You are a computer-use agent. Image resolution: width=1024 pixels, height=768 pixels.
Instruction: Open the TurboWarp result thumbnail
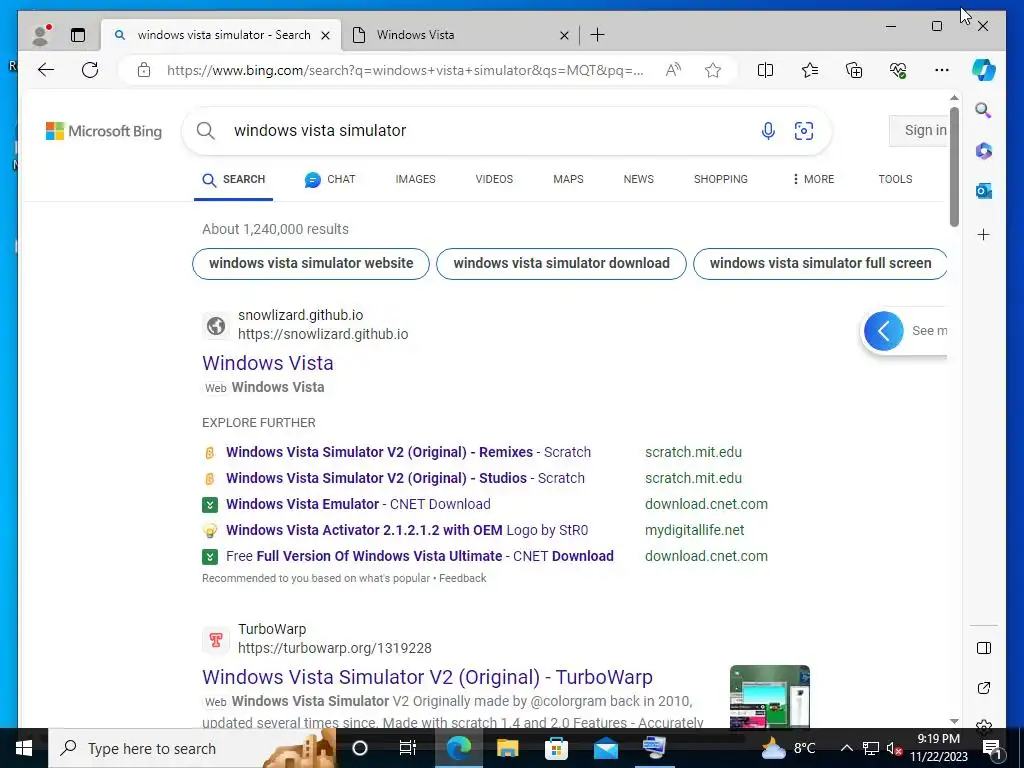click(x=770, y=696)
